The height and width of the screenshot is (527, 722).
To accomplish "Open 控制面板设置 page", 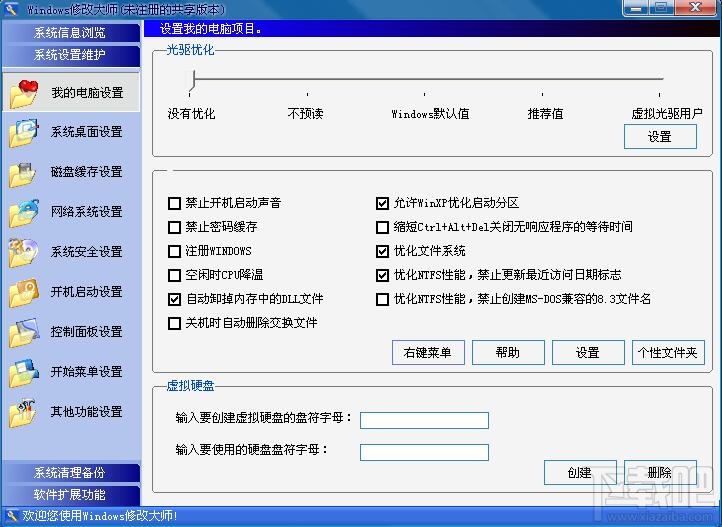I will click(x=71, y=332).
